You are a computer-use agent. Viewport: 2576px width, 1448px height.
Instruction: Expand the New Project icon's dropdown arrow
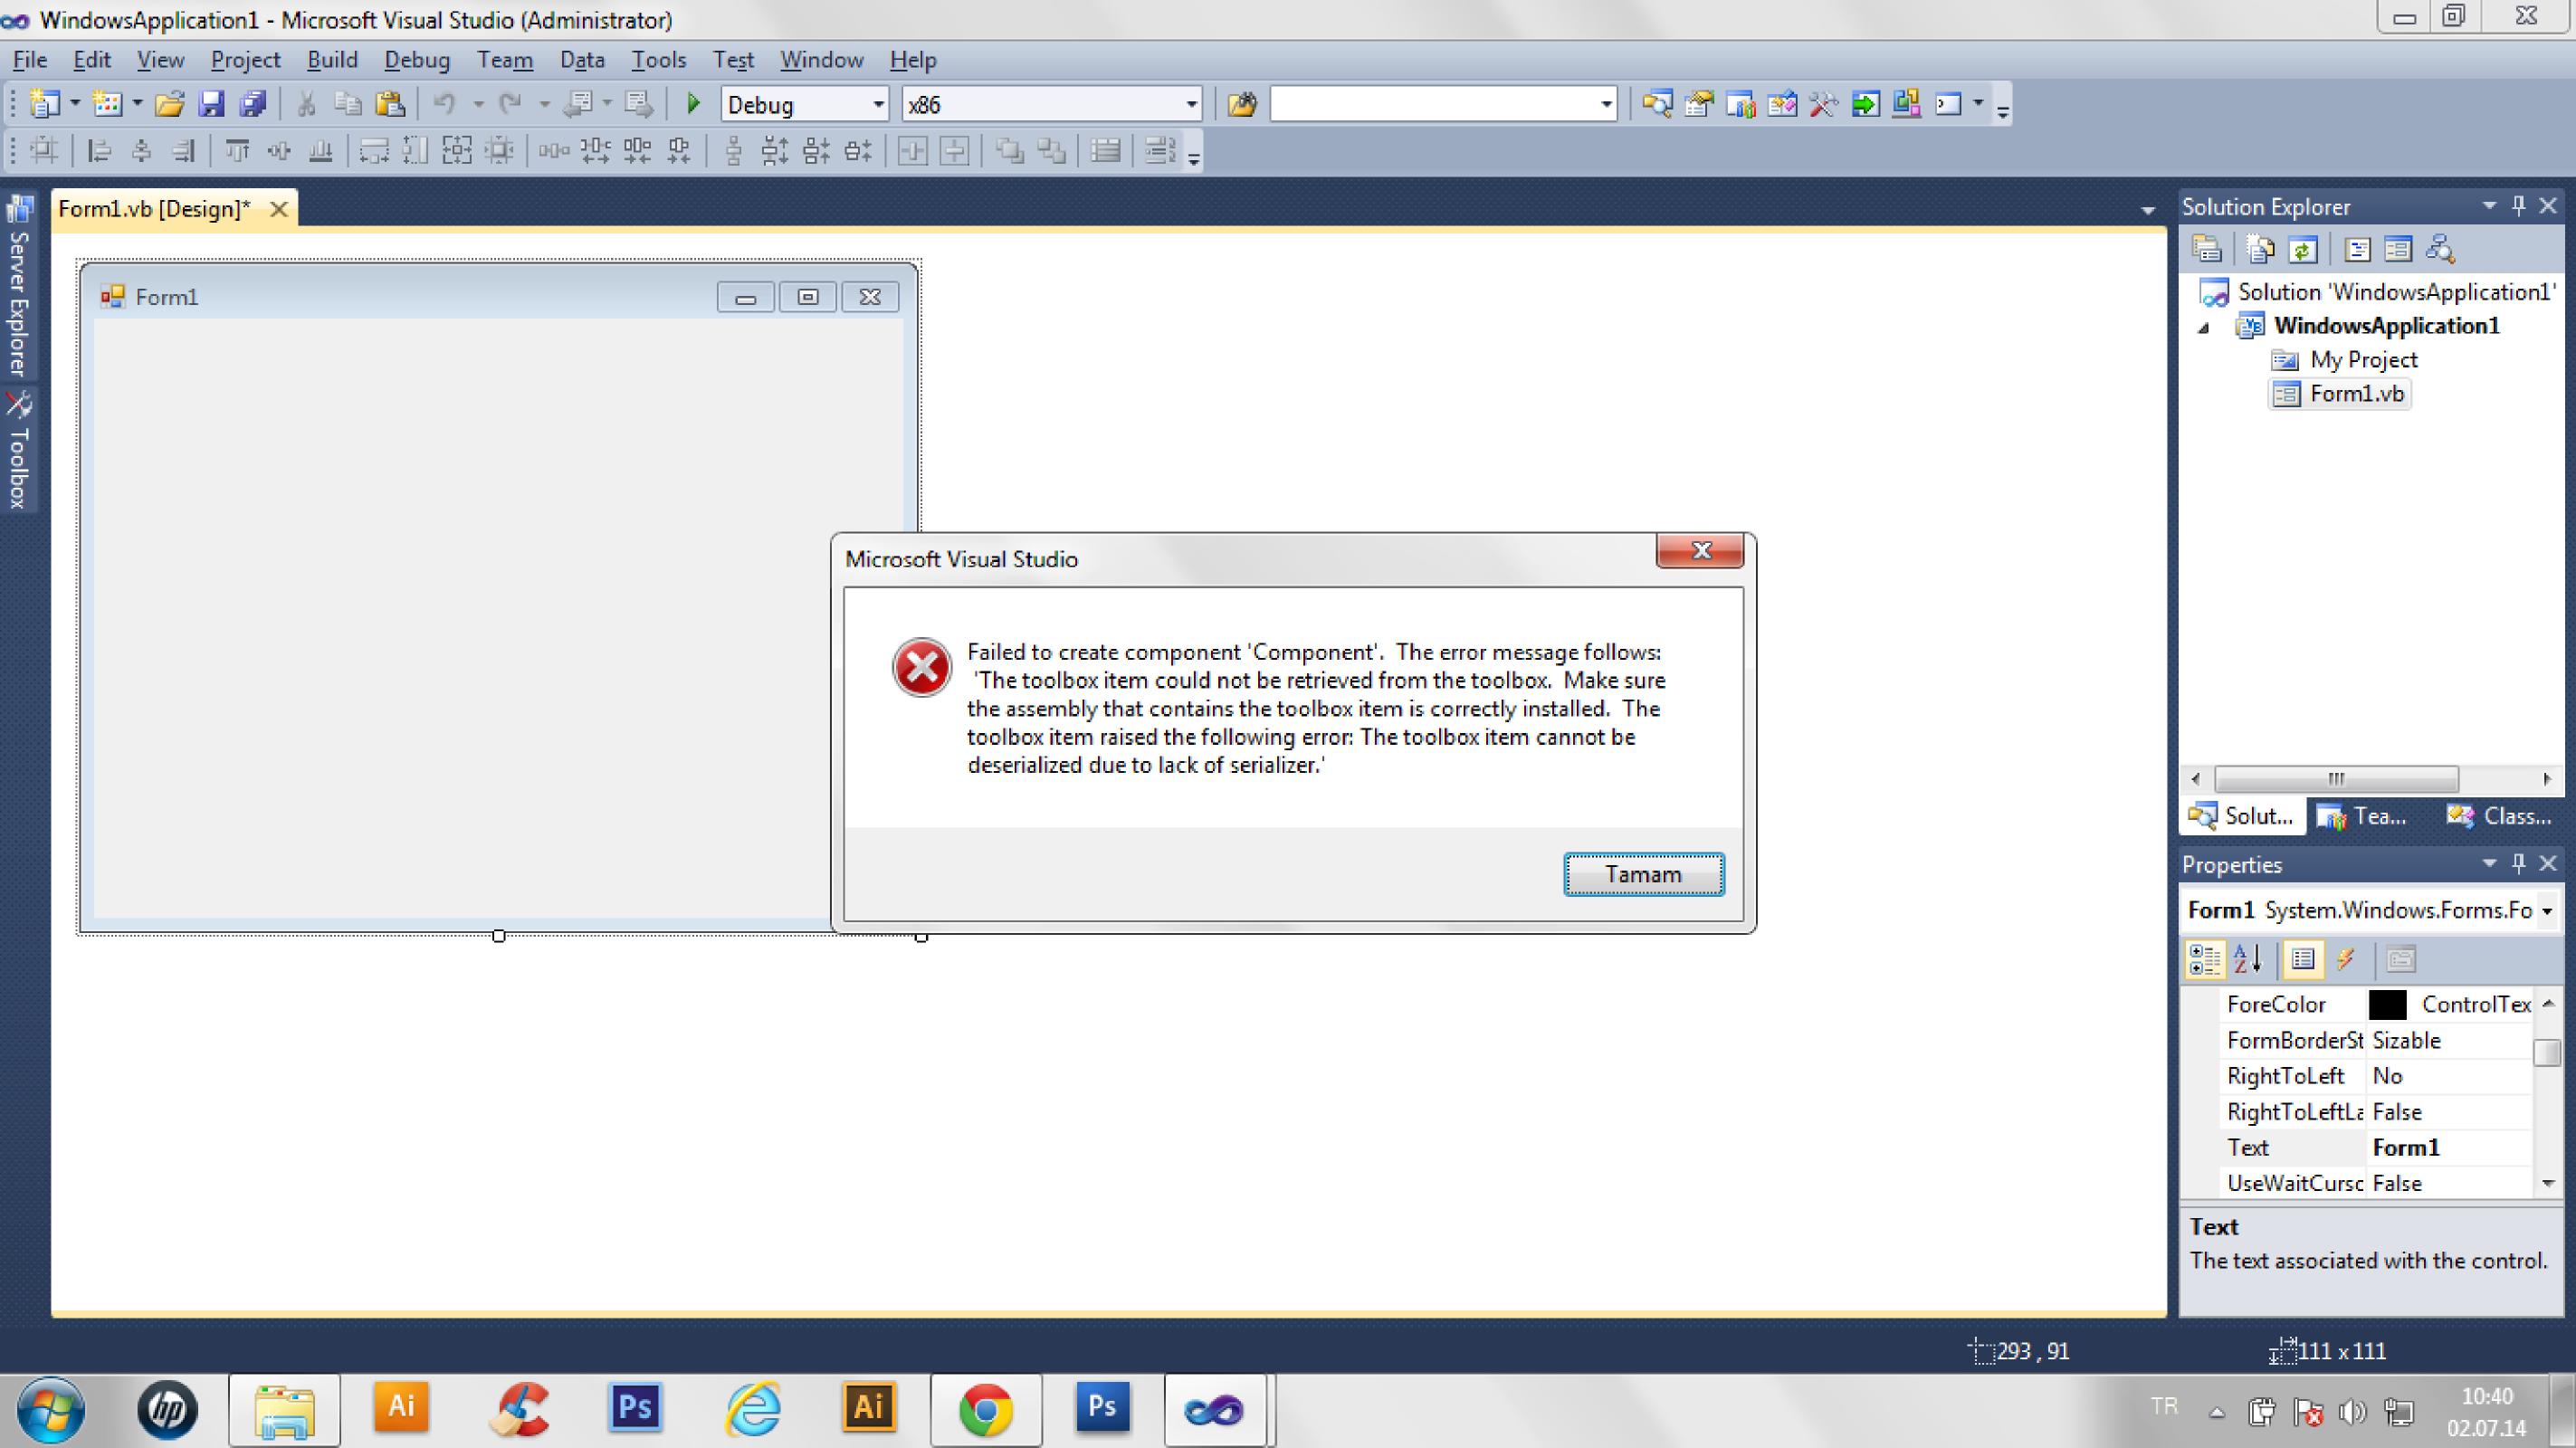click(x=74, y=104)
